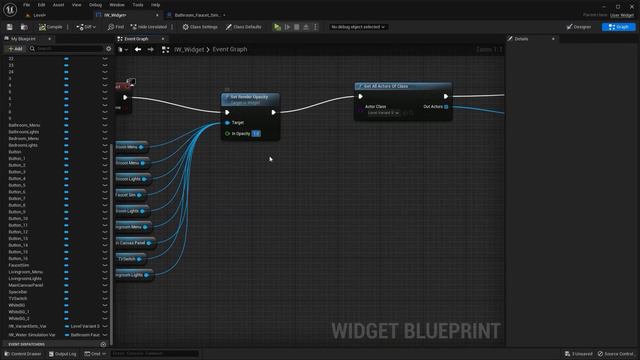This screenshot has height=360, width=640.
Task: Open the Help menu
Action: tap(155, 5)
